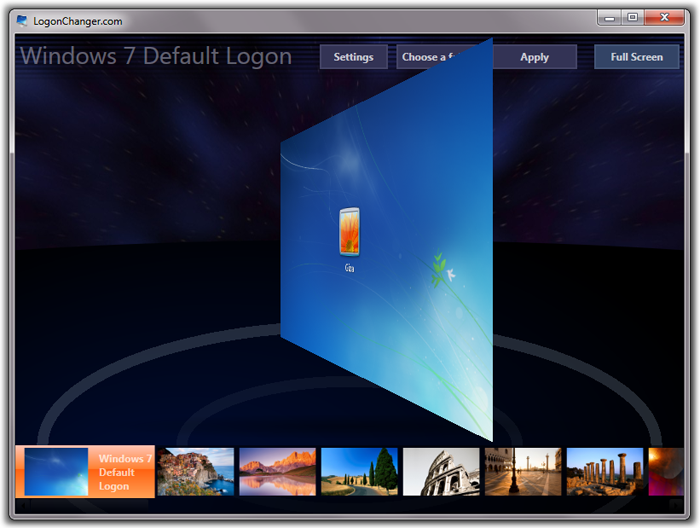Select the cypress tree road thumbnail
Viewport: 700px width, 528px height.
tap(359, 472)
